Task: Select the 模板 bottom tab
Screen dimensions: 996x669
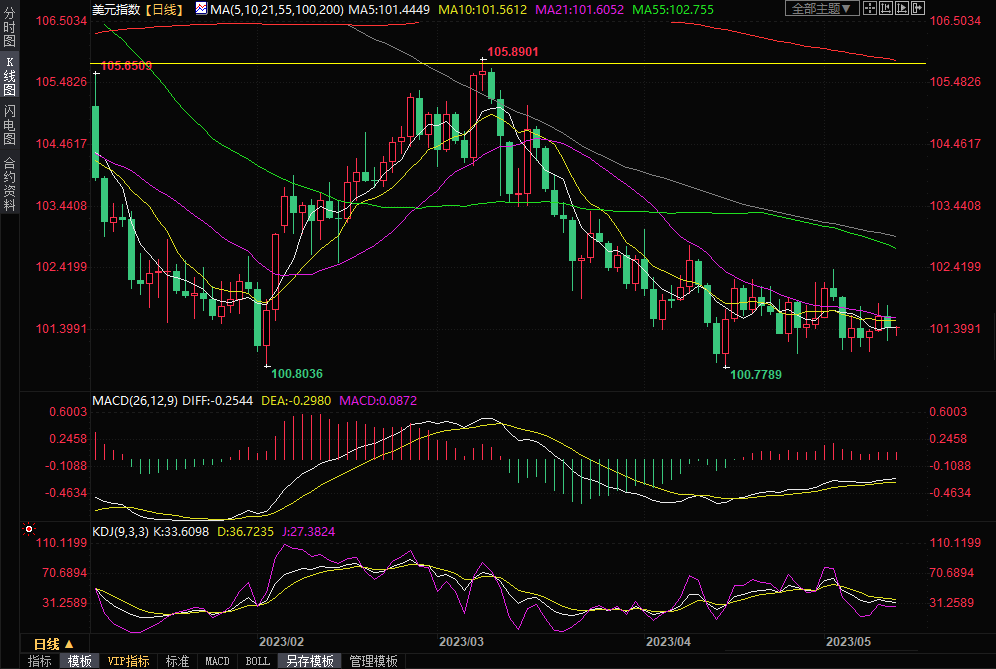Action: [79, 661]
